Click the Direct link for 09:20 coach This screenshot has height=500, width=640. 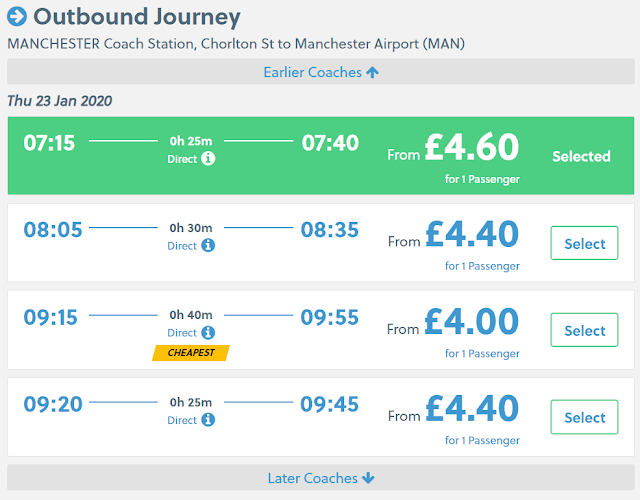pos(182,420)
